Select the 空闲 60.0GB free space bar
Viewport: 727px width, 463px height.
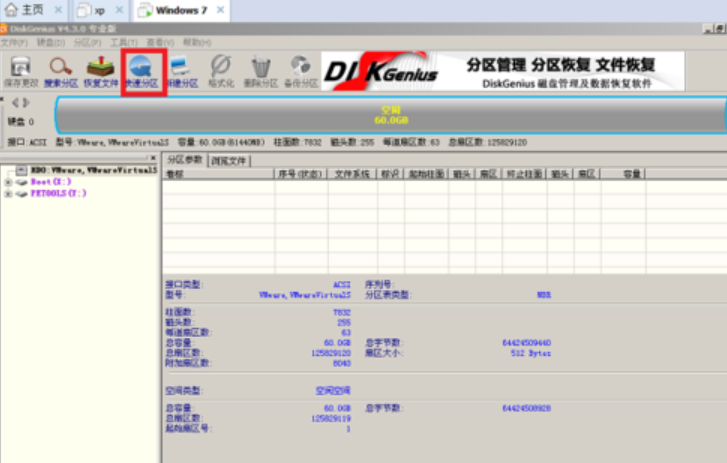pos(391,115)
